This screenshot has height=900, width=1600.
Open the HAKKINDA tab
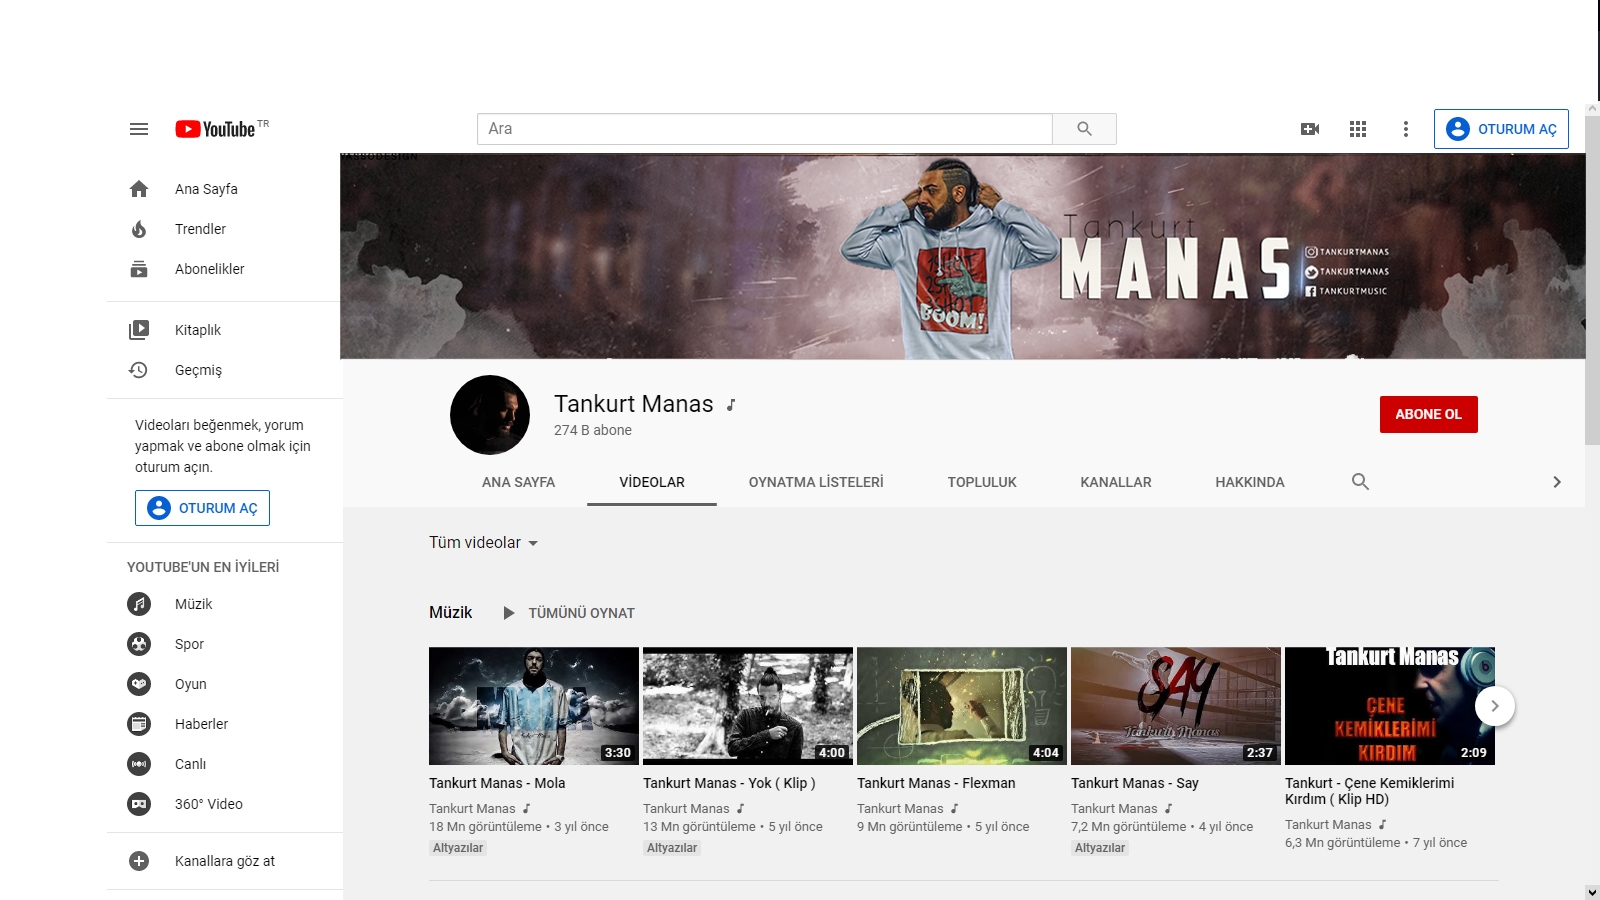[1250, 482]
